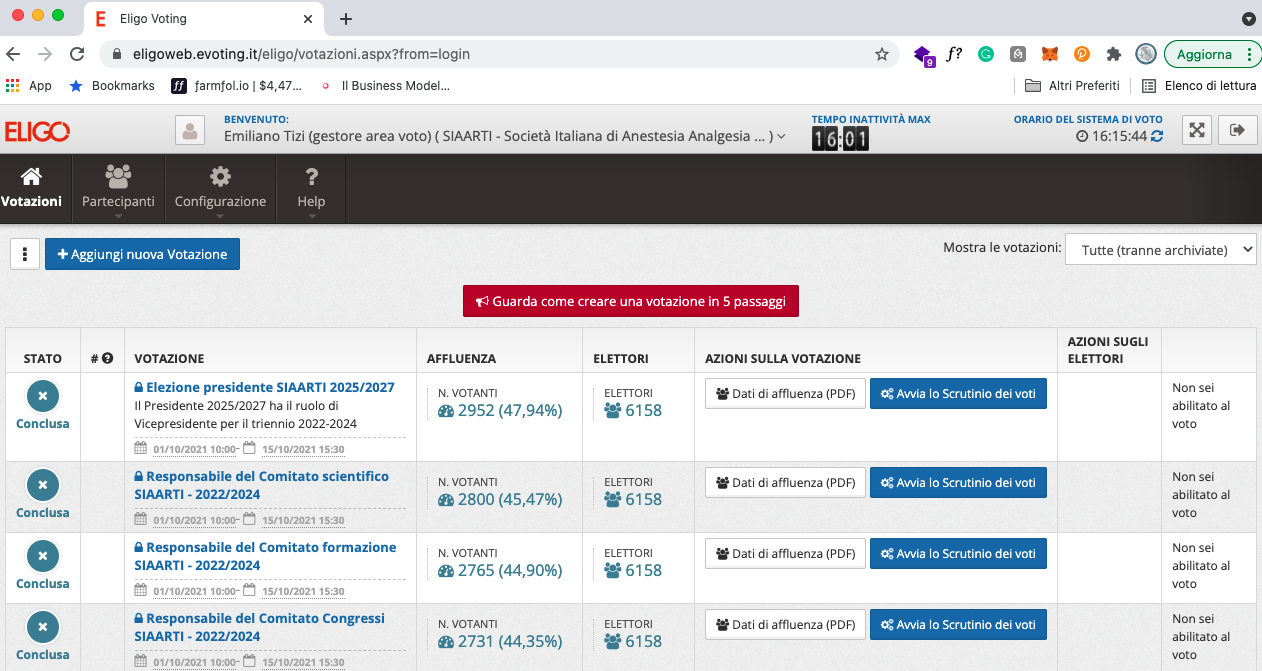
Task: Reload the page in the browser
Action: [77, 54]
